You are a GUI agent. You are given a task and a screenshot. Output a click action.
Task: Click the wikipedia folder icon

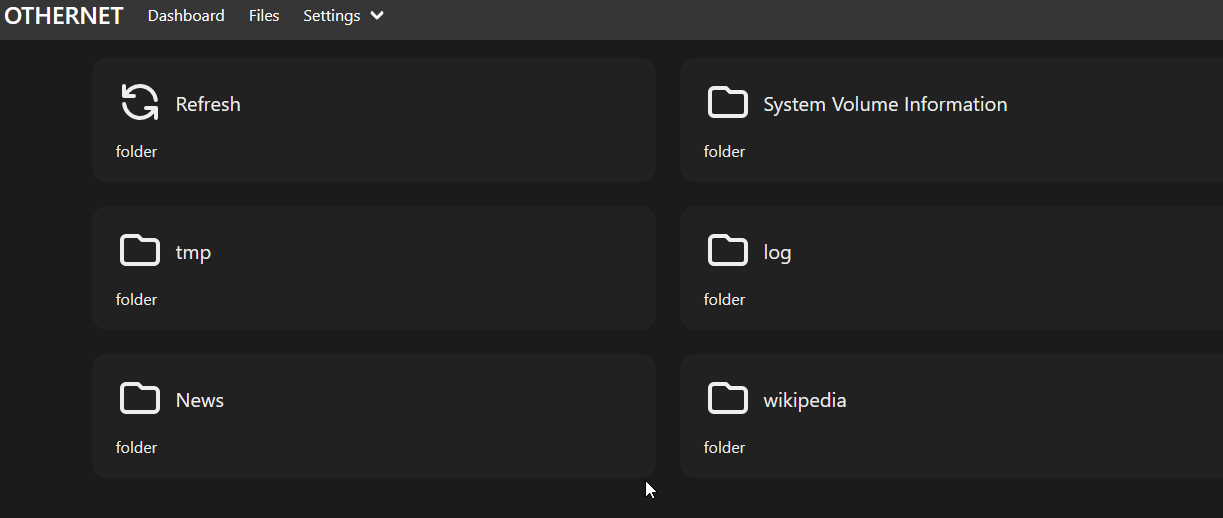pyautogui.click(x=728, y=398)
